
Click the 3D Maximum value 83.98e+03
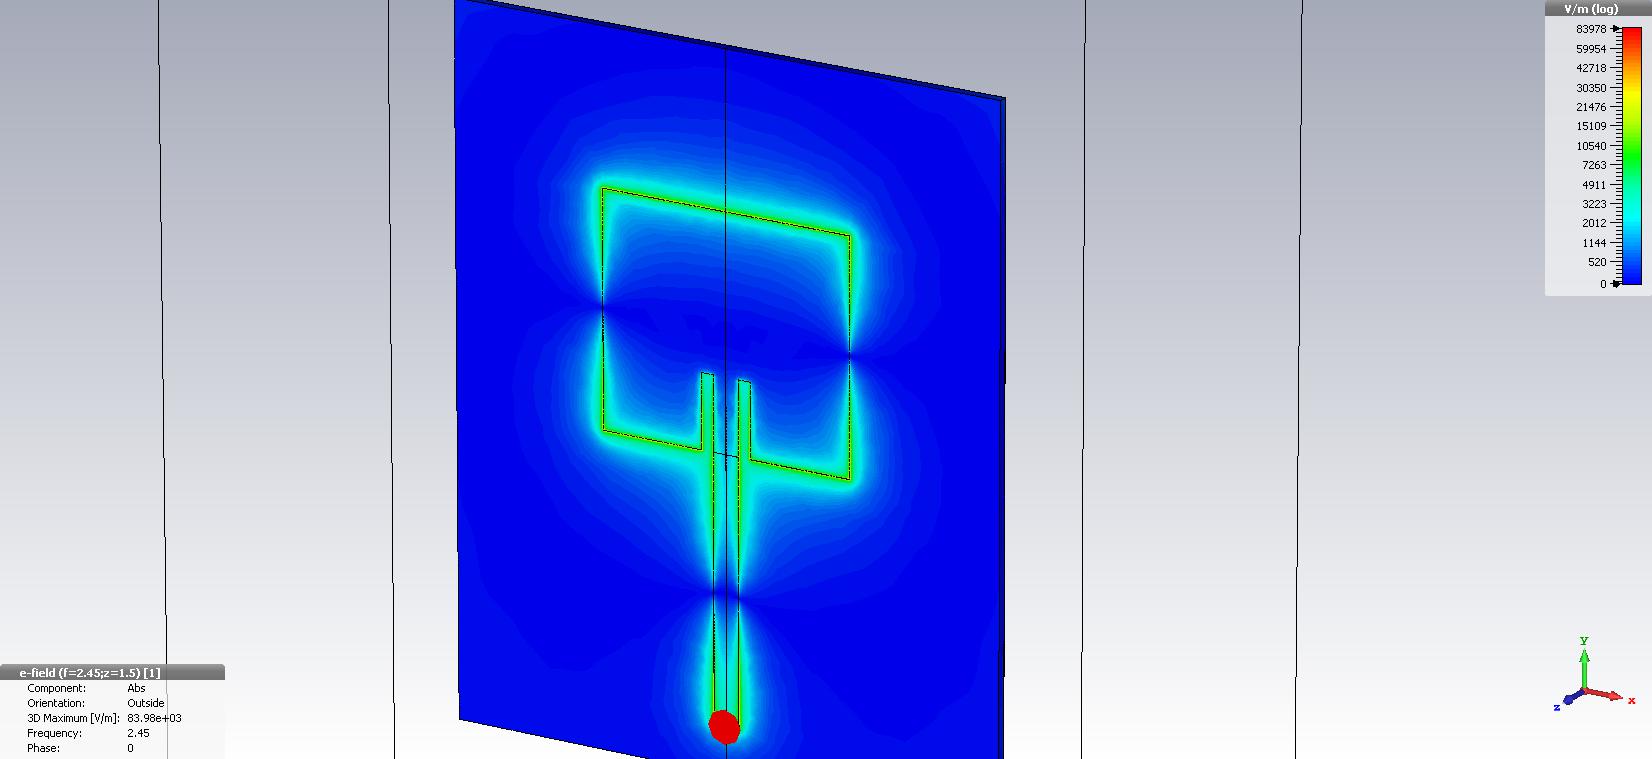pyautogui.click(x=154, y=718)
